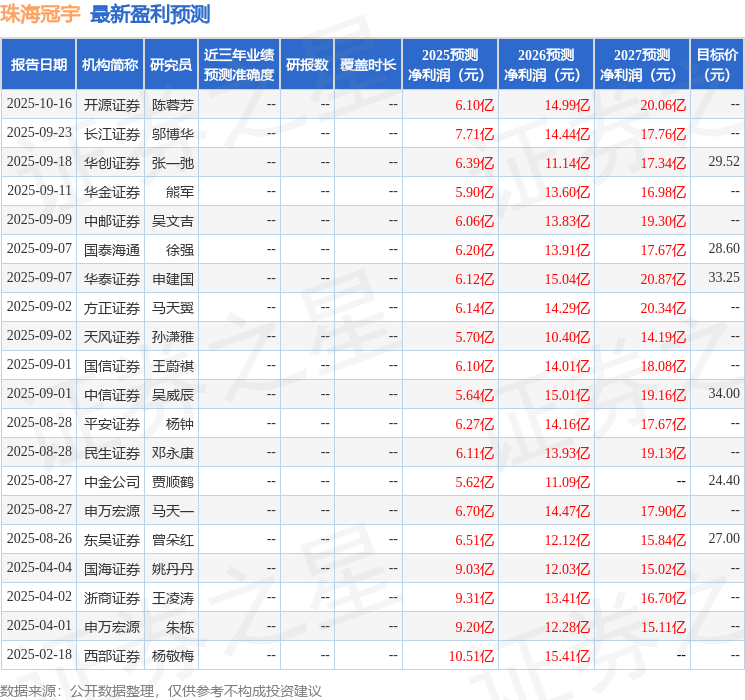
Task: Select analyst name 马天翼
Action: point(172,308)
